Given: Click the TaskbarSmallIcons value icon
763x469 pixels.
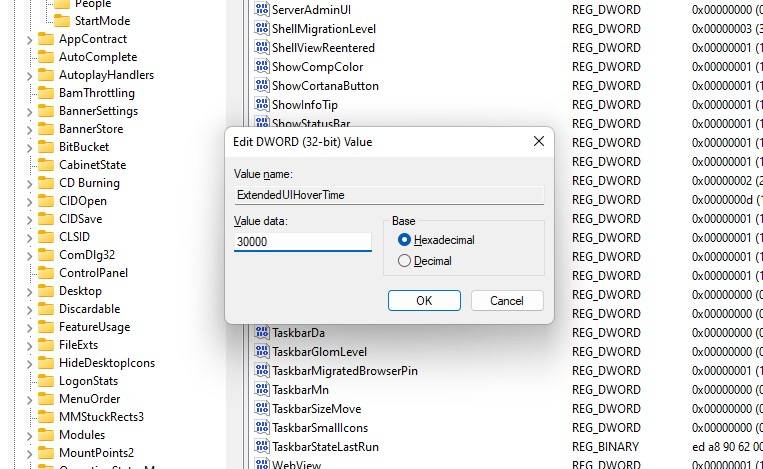Looking at the screenshot, I should click(x=262, y=427).
